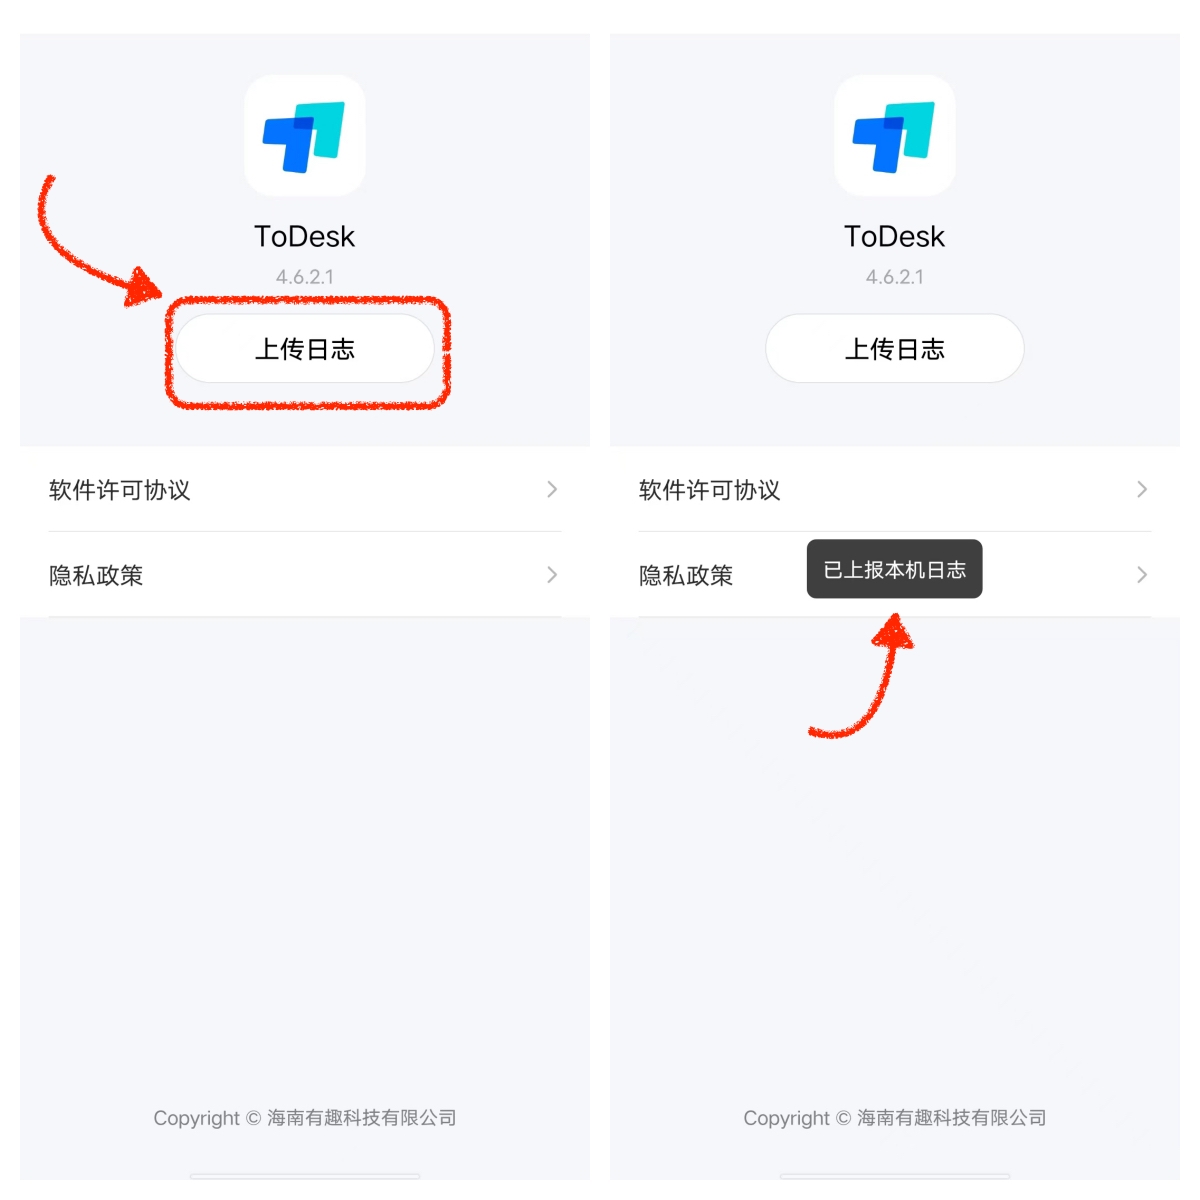Tap the 上传日志 button outlined in red
This screenshot has width=1200, height=1200.
coord(305,349)
